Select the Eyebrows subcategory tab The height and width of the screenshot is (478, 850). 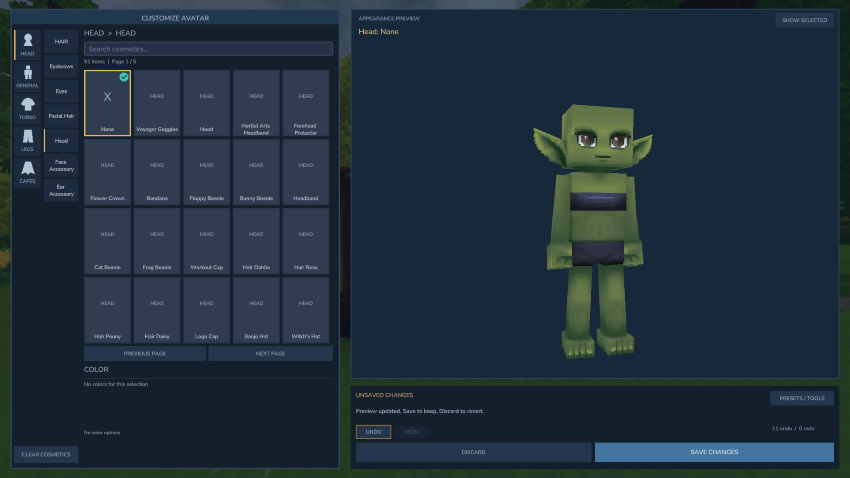pyautogui.click(x=61, y=66)
